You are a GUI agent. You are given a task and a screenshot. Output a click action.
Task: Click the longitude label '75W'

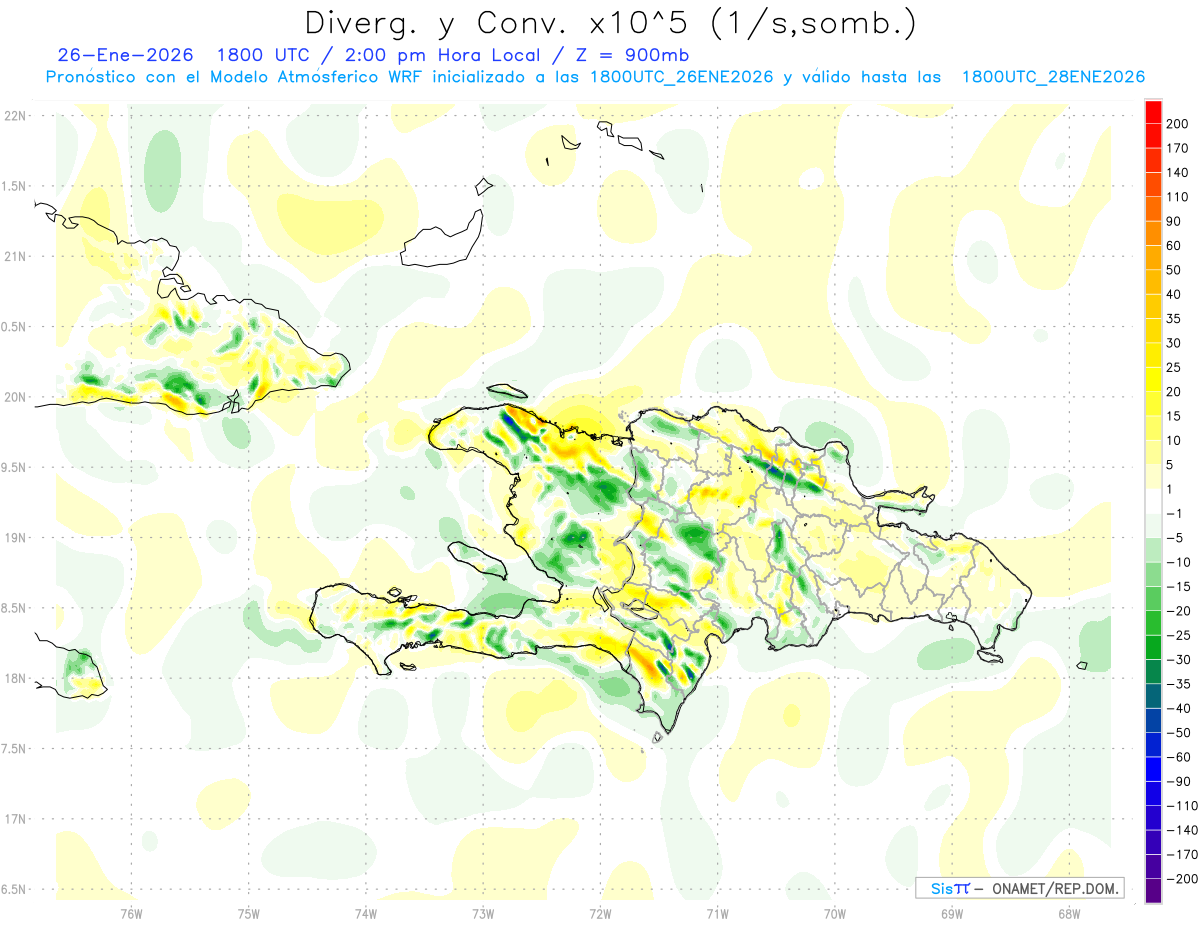click(x=248, y=913)
